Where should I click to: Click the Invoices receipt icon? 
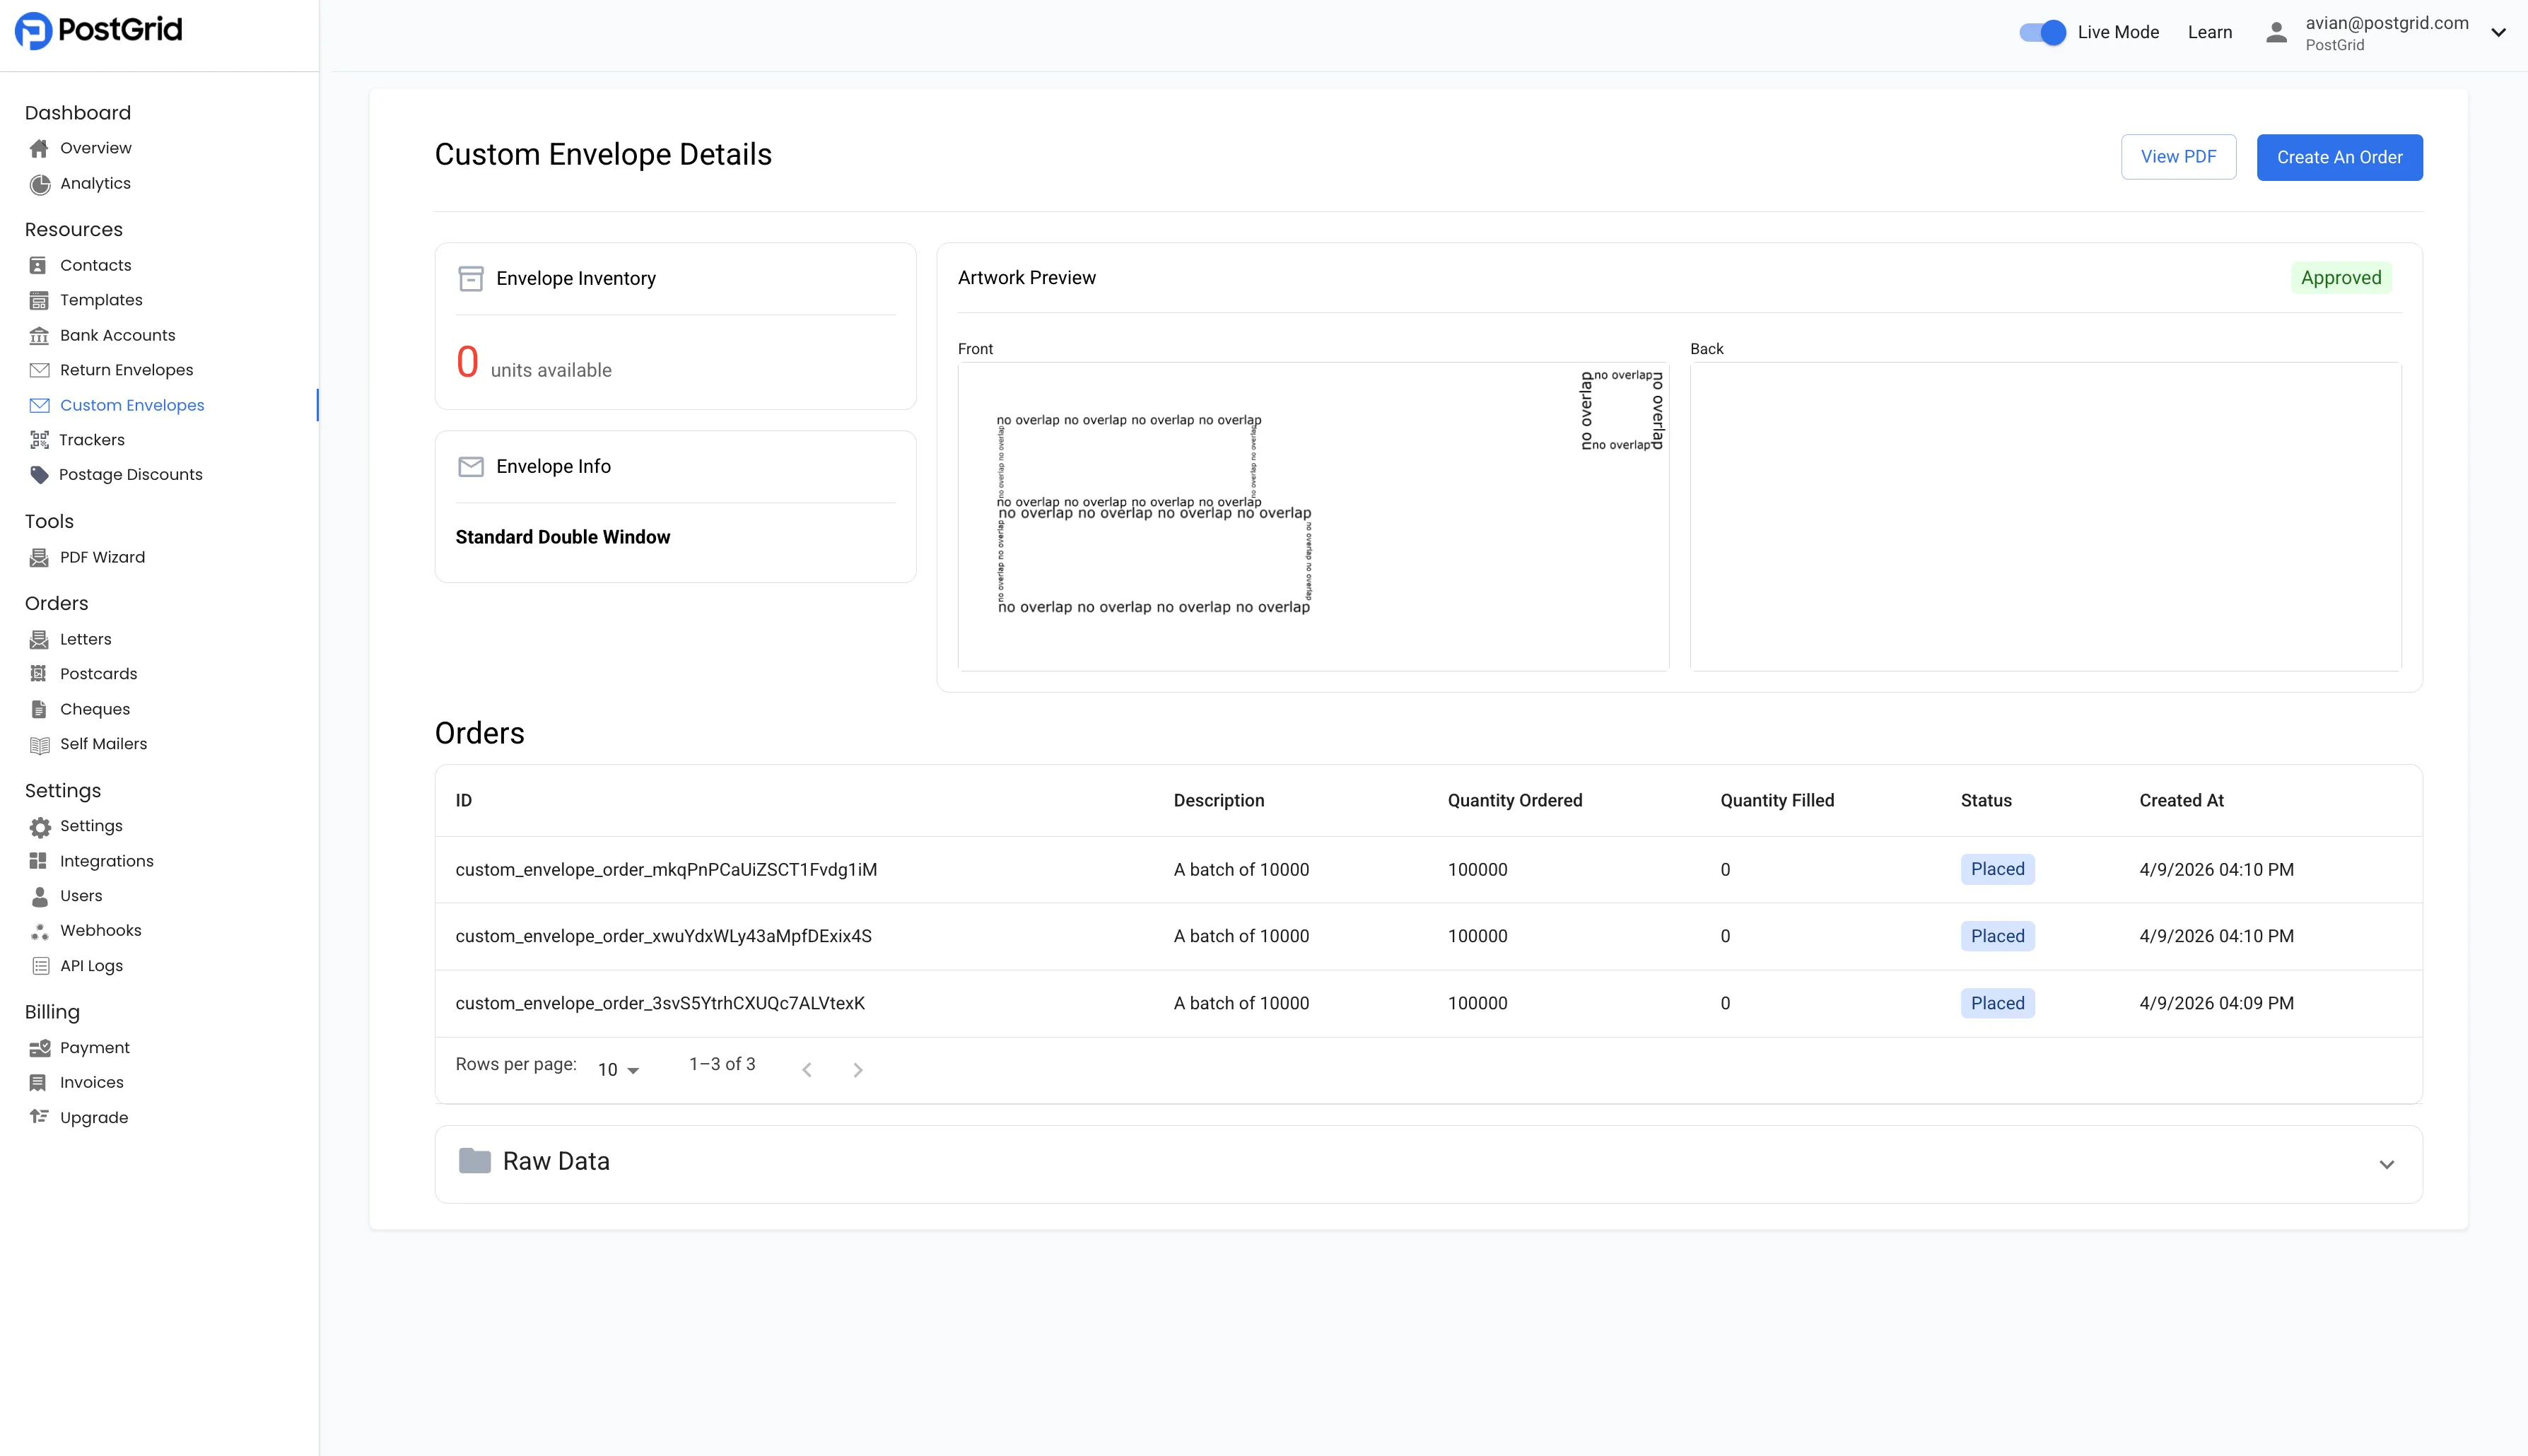39,1083
